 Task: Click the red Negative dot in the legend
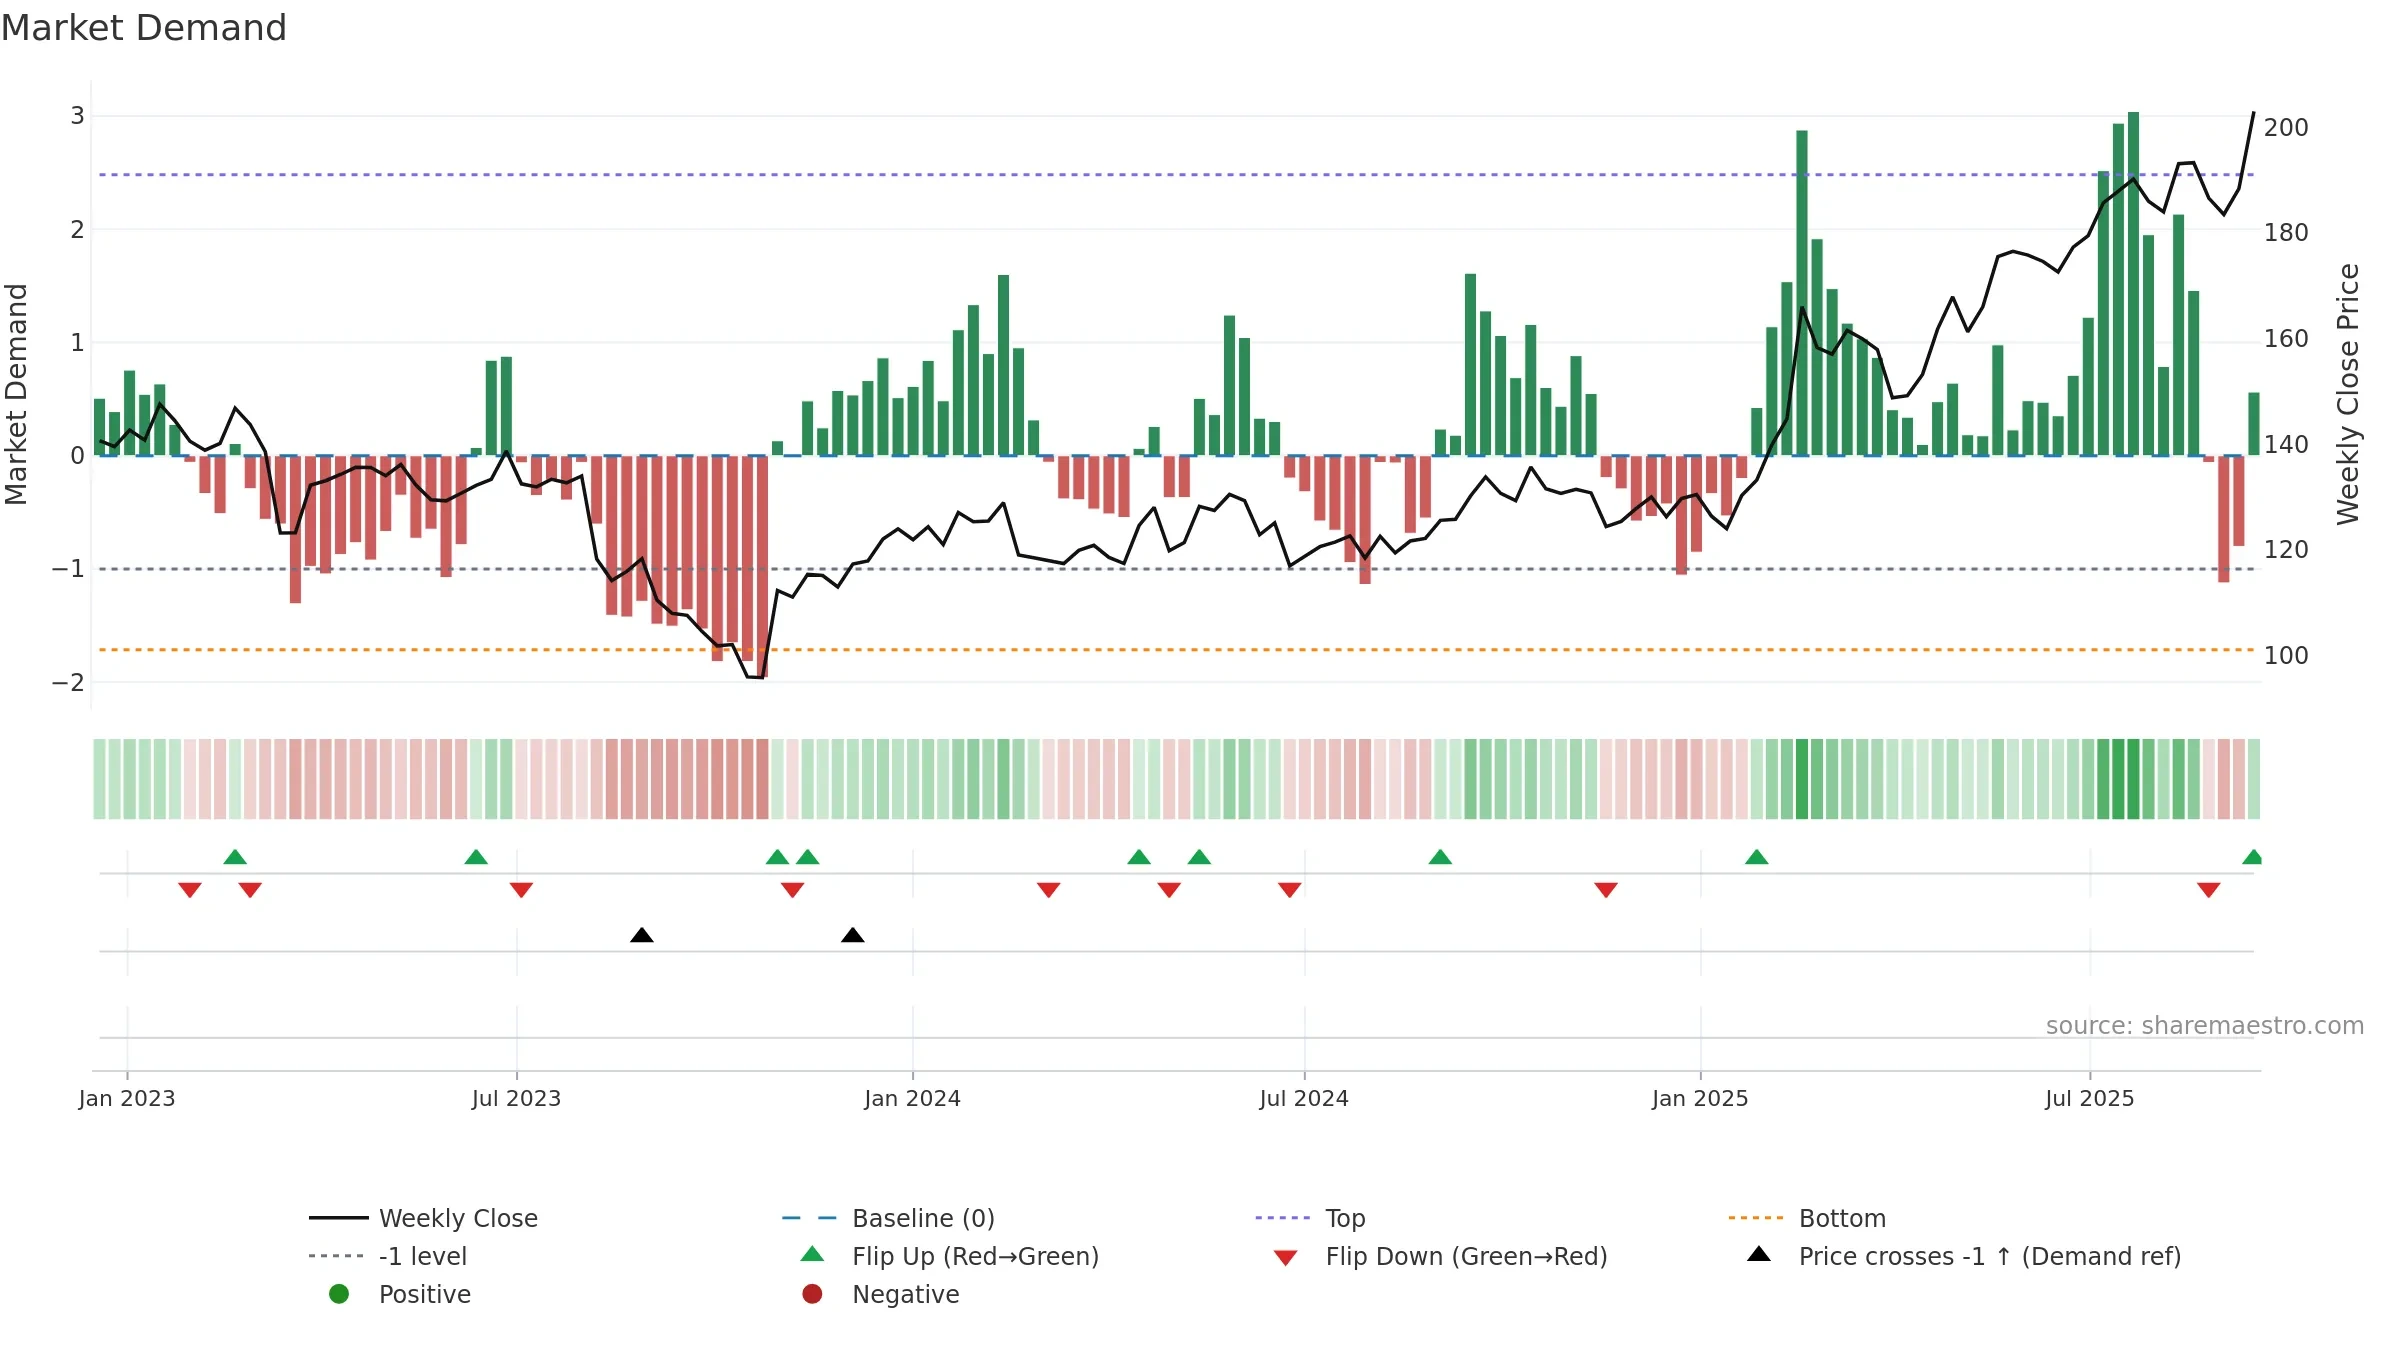pyautogui.click(x=812, y=1294)
